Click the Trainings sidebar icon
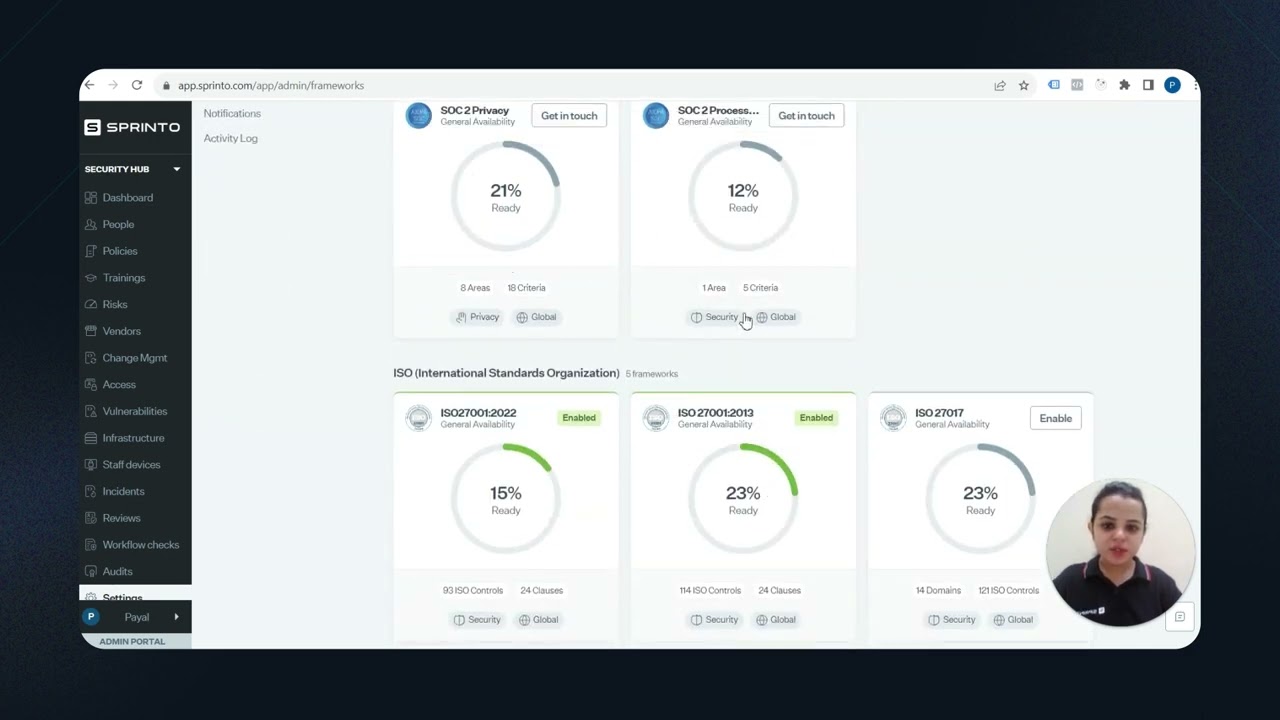The height and width of the screenshot is (720, 1280). 91,278
